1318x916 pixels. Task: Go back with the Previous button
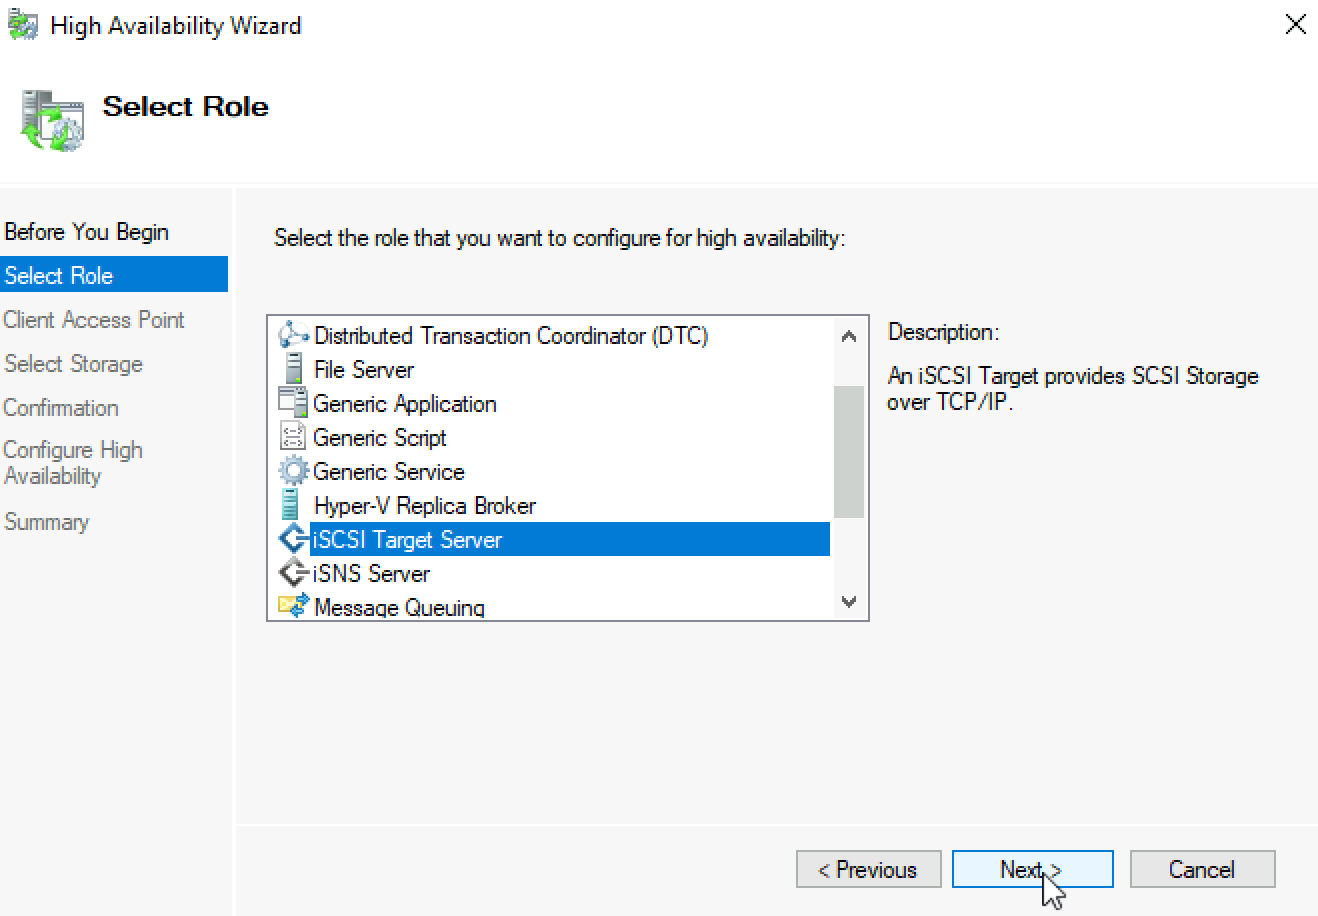coord(868,869)
